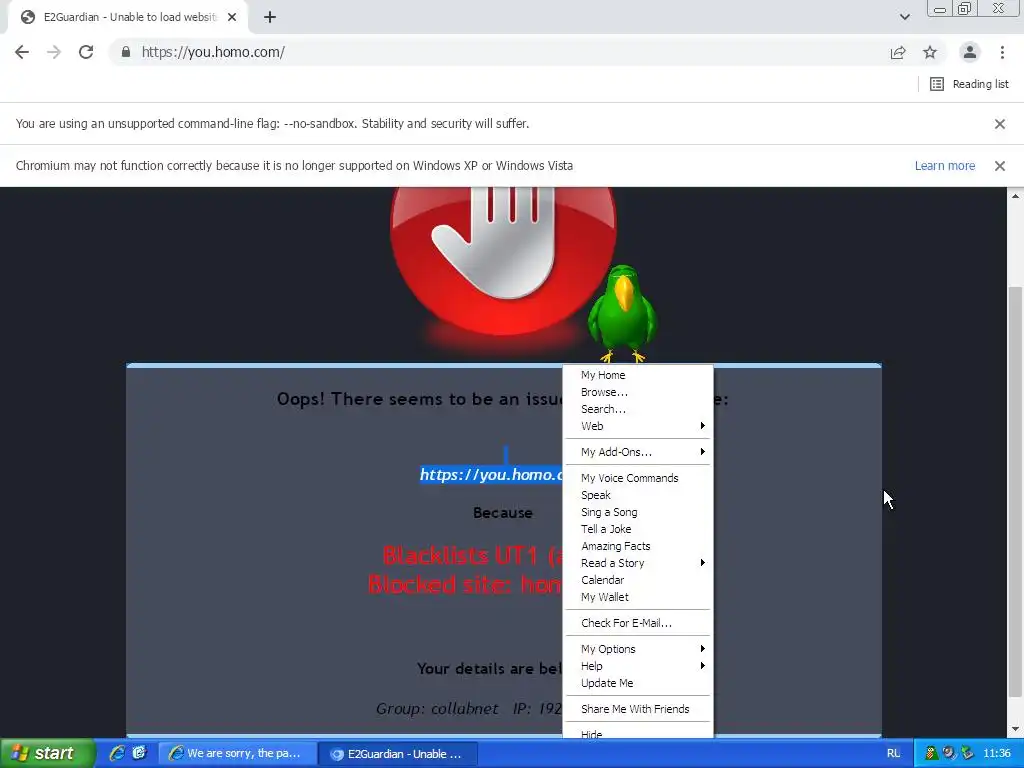Click the system clock 11:36
This screenshot has width=1024, height=768.
tap(997, 754)
